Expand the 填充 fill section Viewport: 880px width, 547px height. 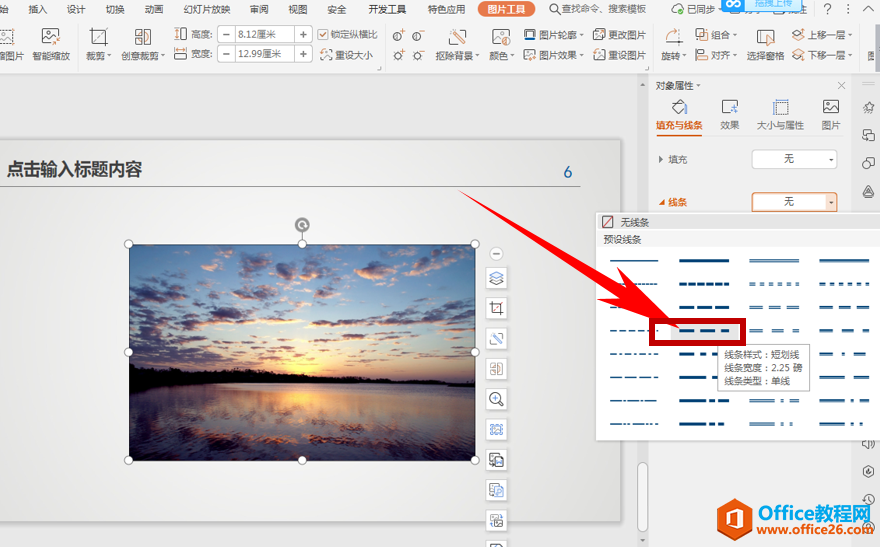(661, 160)
